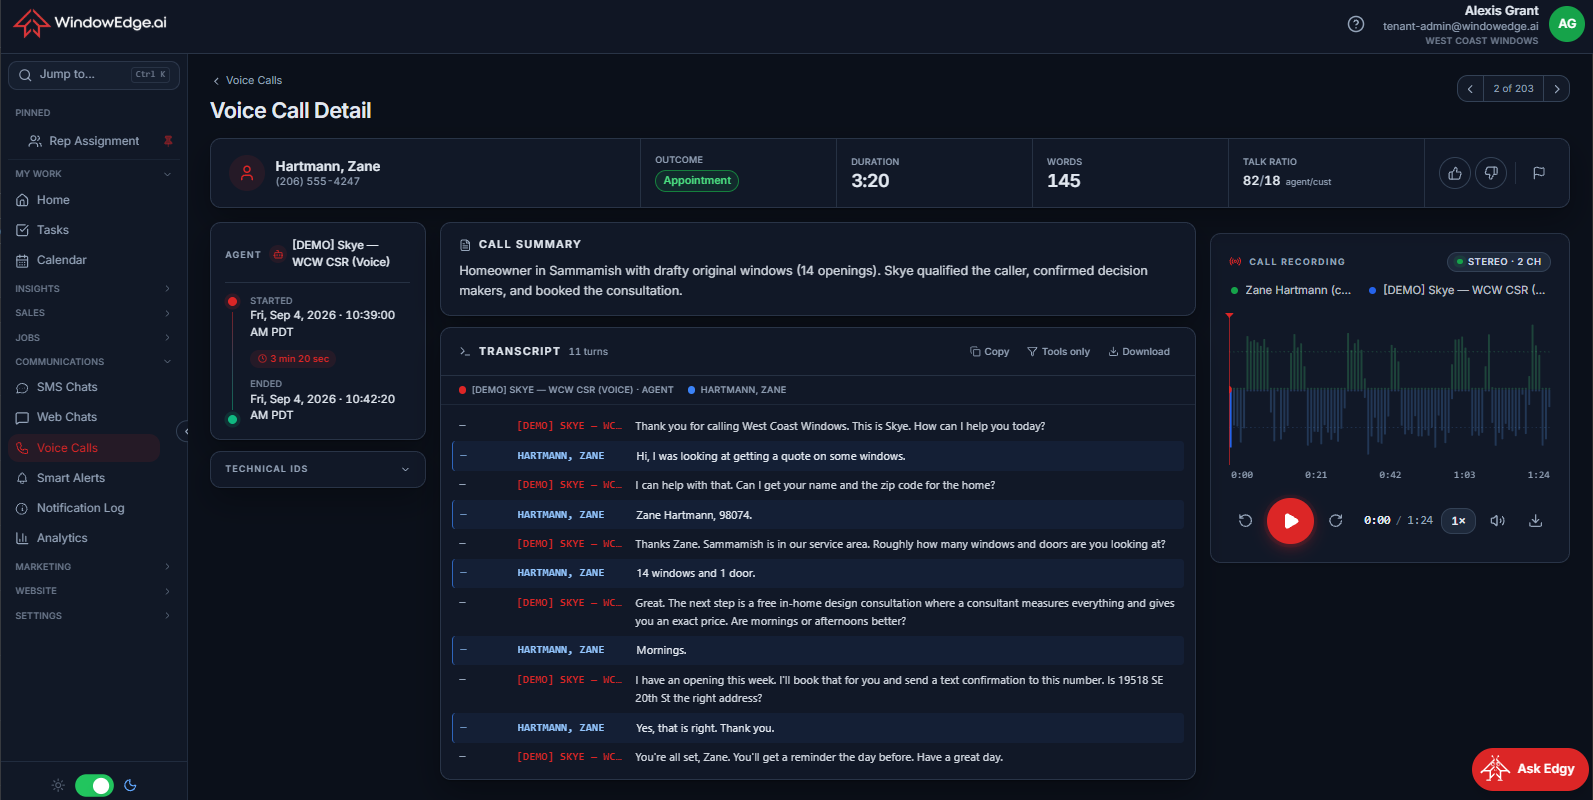
Task: Open the AG user avatar menu
Action: 1567,24
